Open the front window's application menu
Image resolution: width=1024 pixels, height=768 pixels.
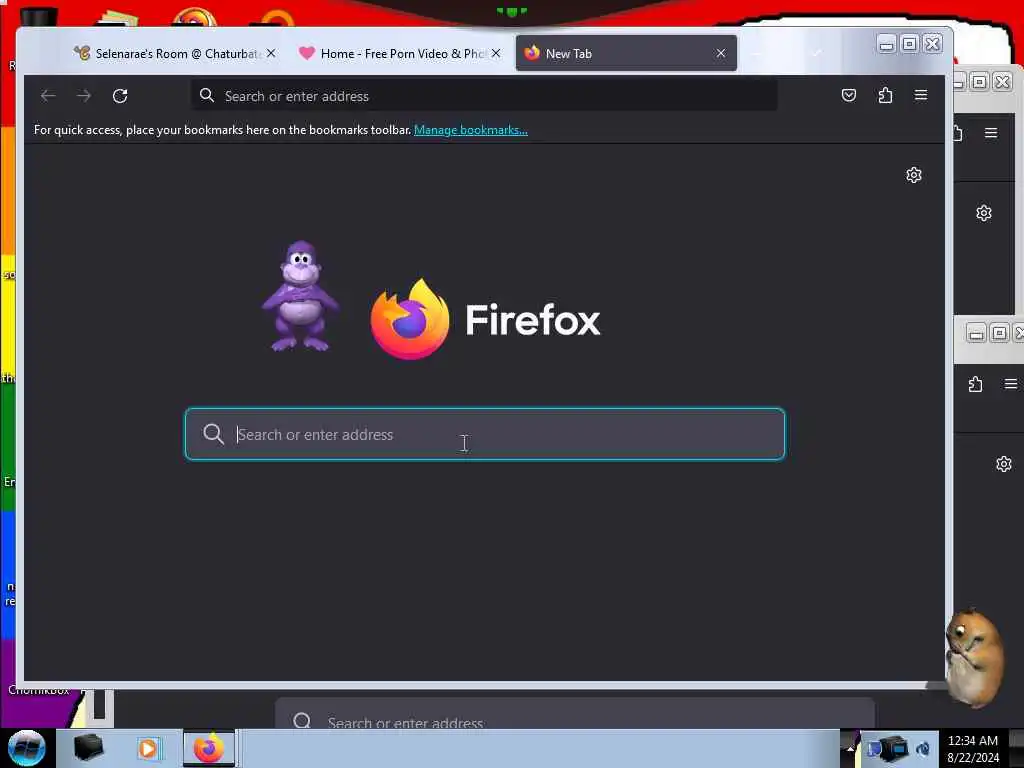[x=921, y=95]
